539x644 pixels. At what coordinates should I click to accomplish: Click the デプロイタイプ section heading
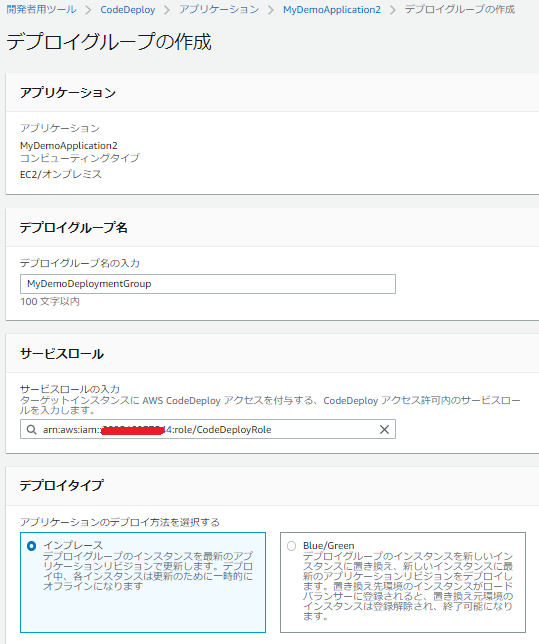coord(62,485)
